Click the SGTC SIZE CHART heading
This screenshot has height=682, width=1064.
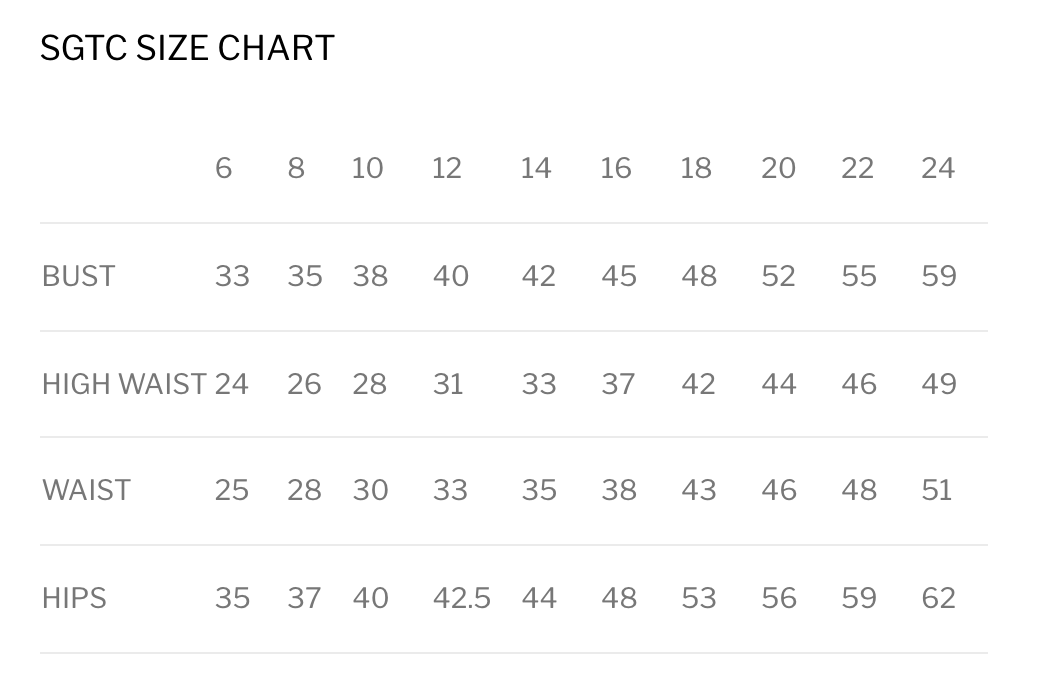187,48
